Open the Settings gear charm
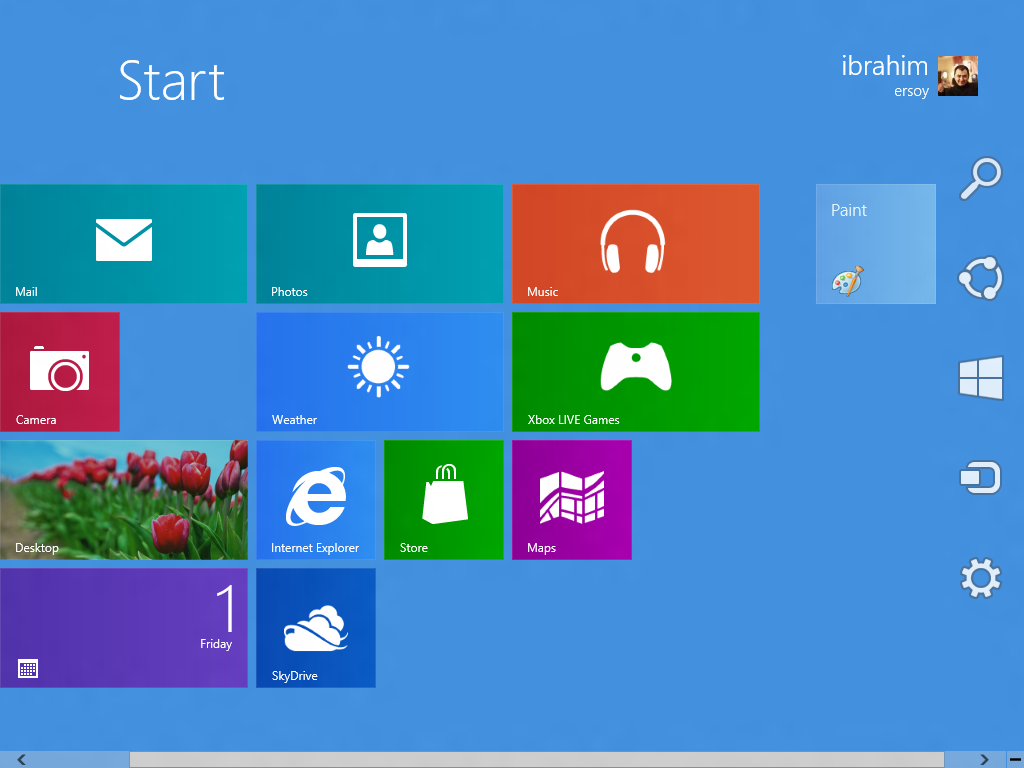 coord(980,577)
